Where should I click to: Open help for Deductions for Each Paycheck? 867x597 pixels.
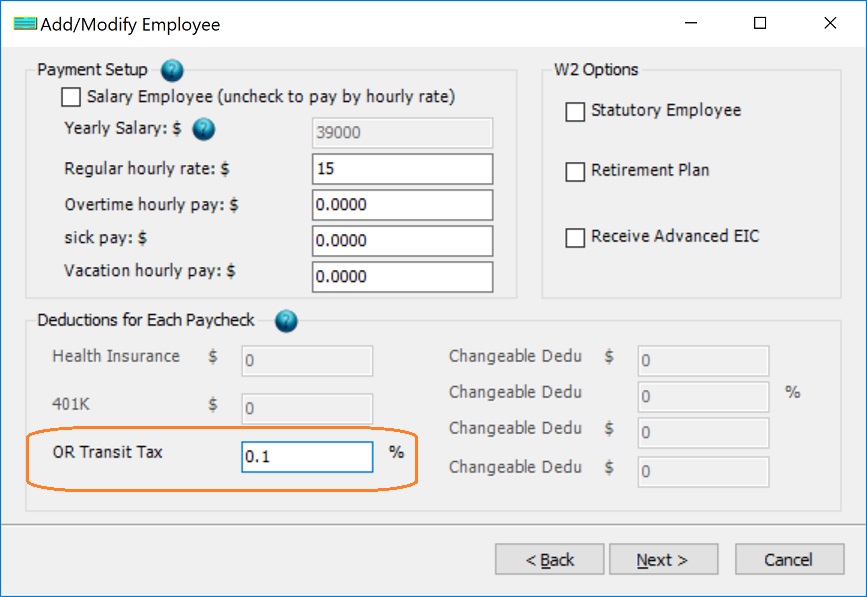(286, 321)
